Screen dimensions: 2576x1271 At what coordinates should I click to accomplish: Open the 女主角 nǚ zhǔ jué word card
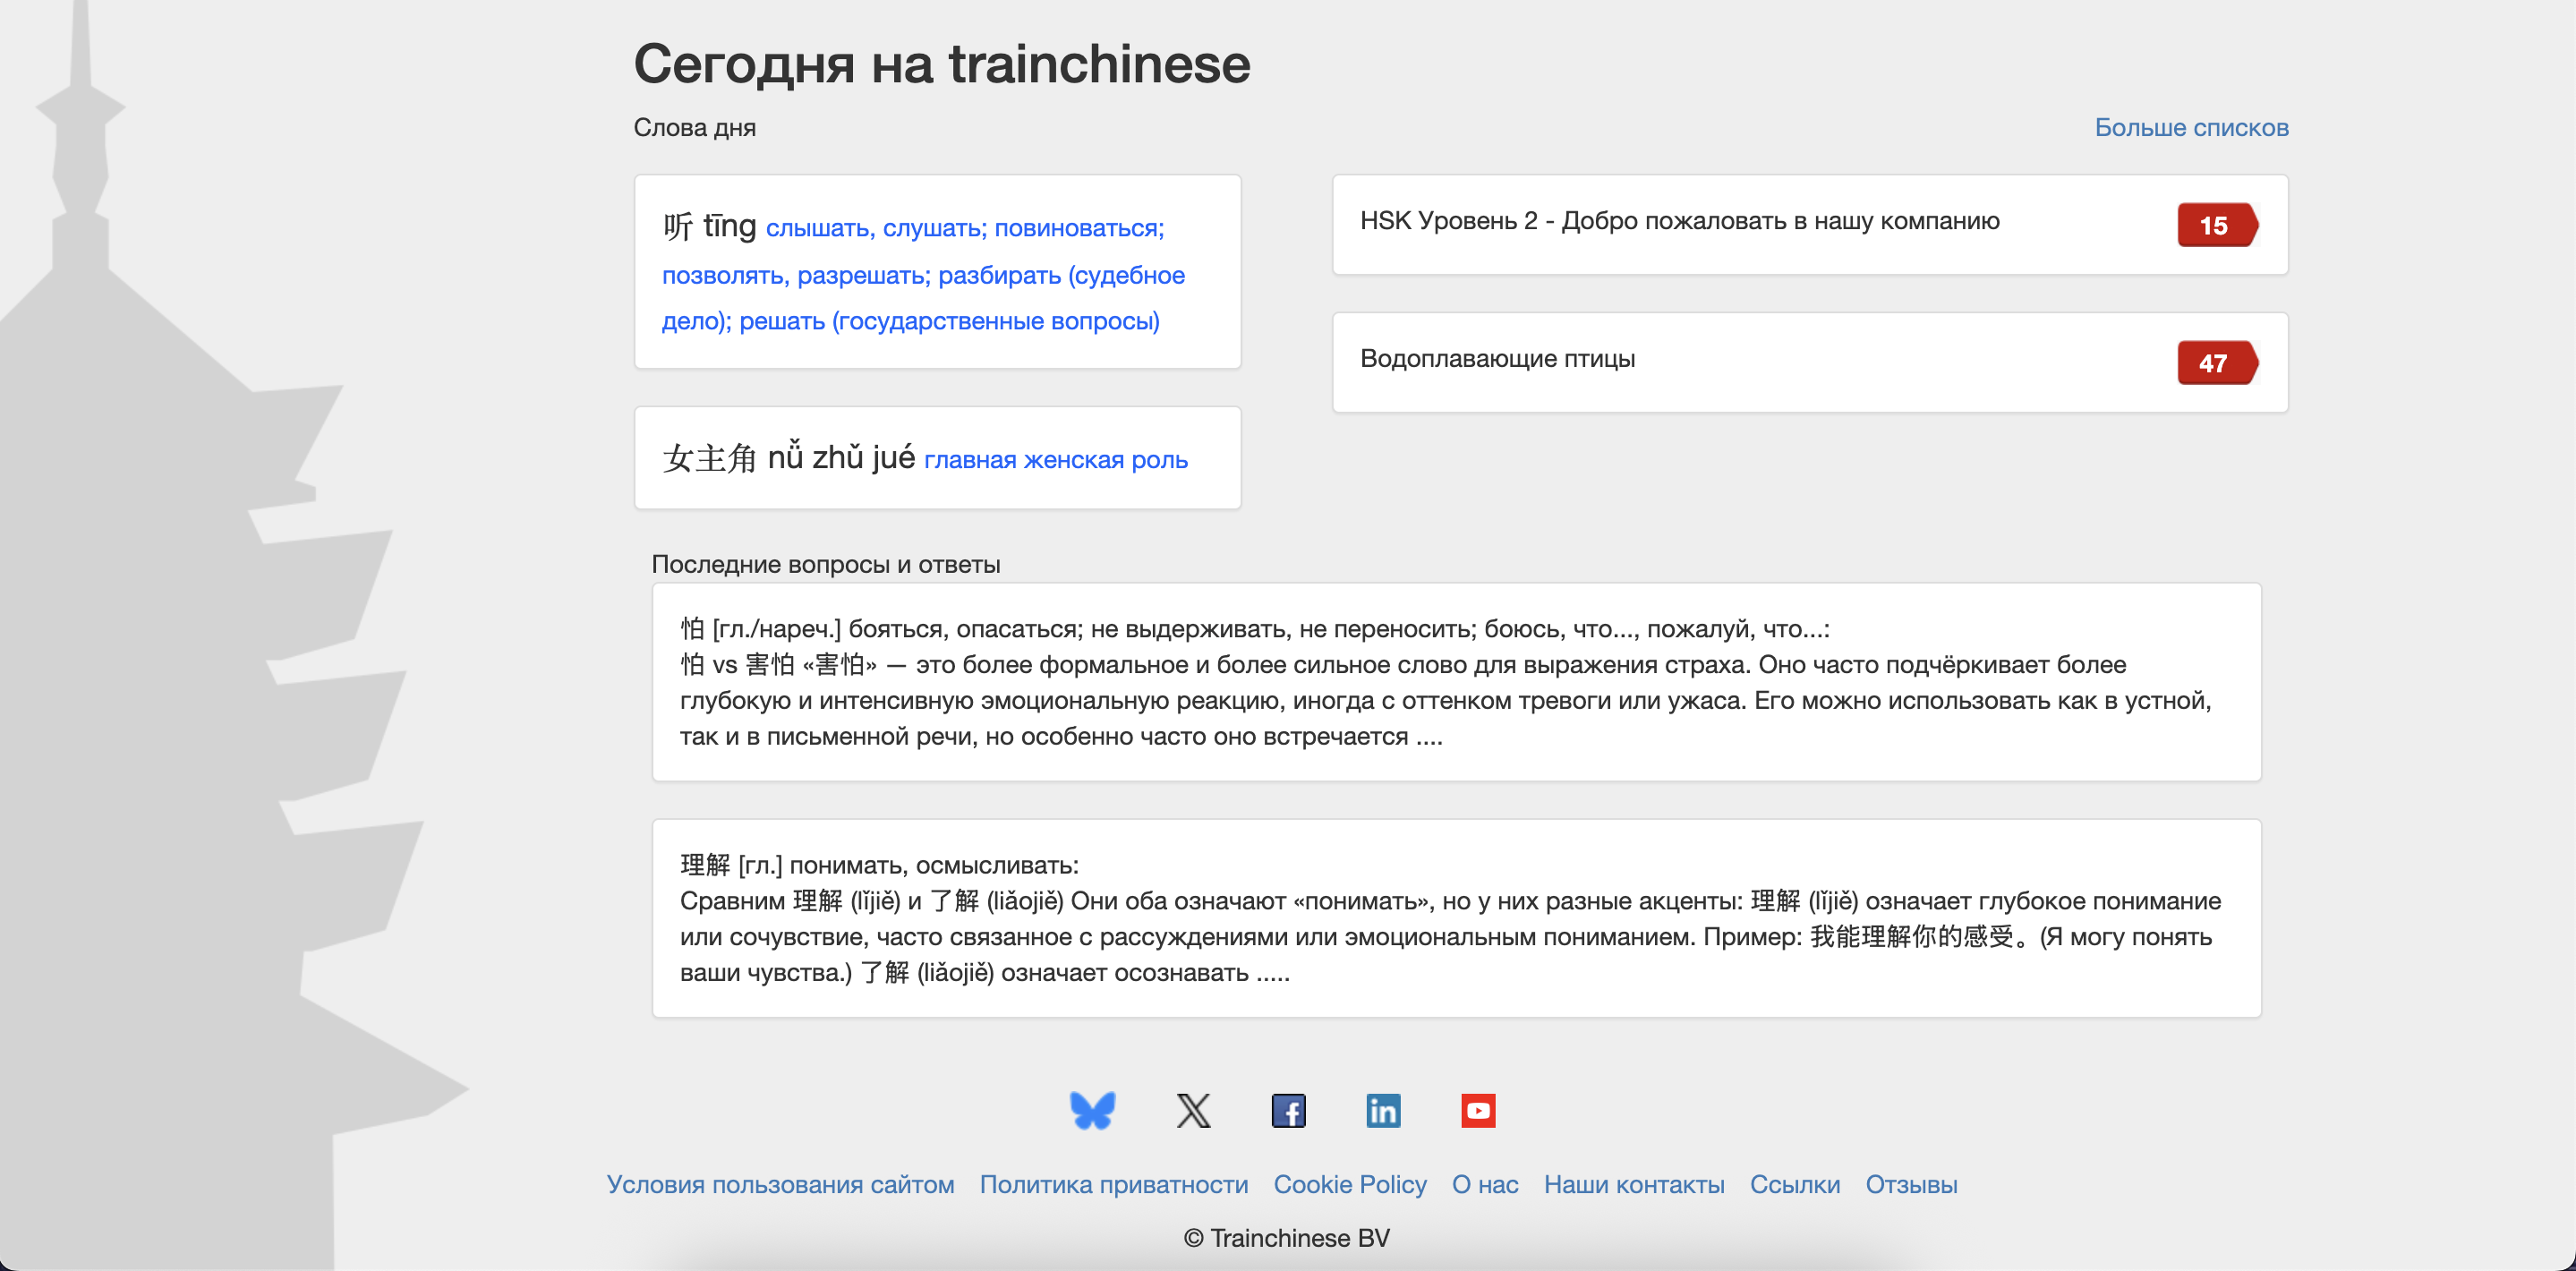click(937, 458)
